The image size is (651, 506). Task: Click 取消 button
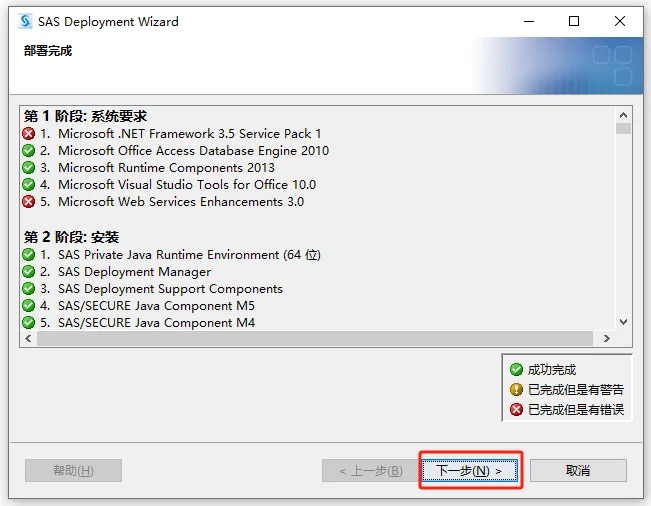pyautogui.click(x=578, y=470)
